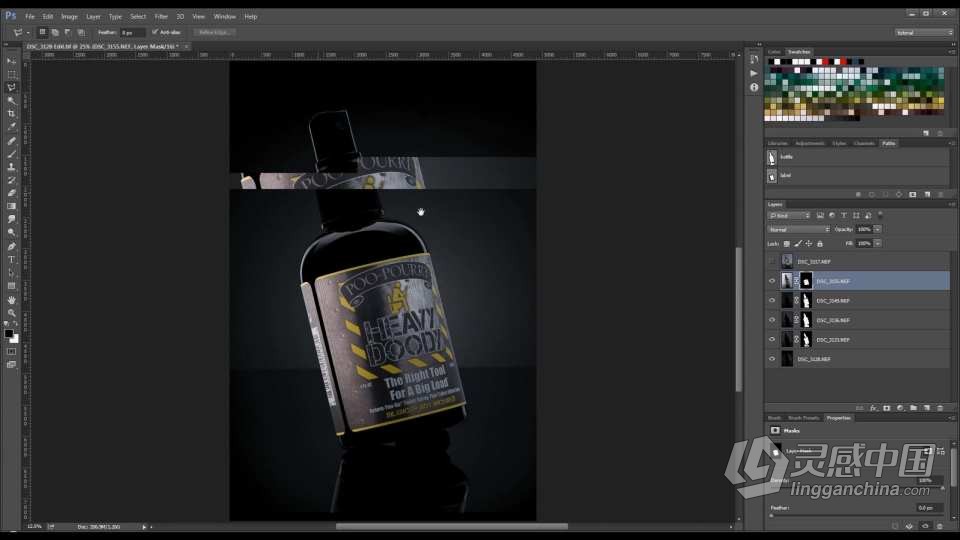Show the hidden DSC_3157.NEF layer
The width and height of the screenshot is (960, 540).
[771, 261]
